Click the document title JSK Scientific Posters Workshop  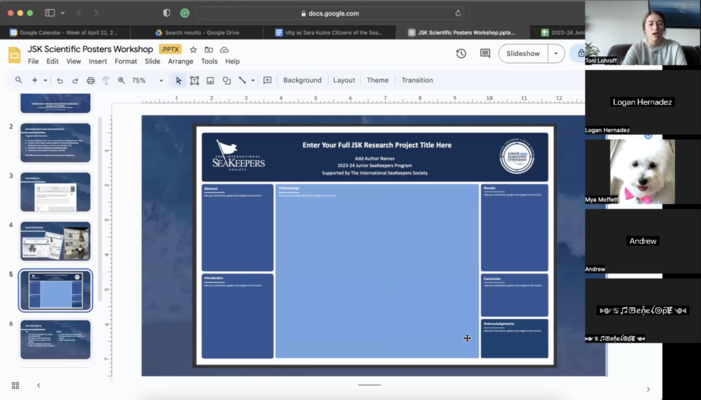(x=90, y=49)
